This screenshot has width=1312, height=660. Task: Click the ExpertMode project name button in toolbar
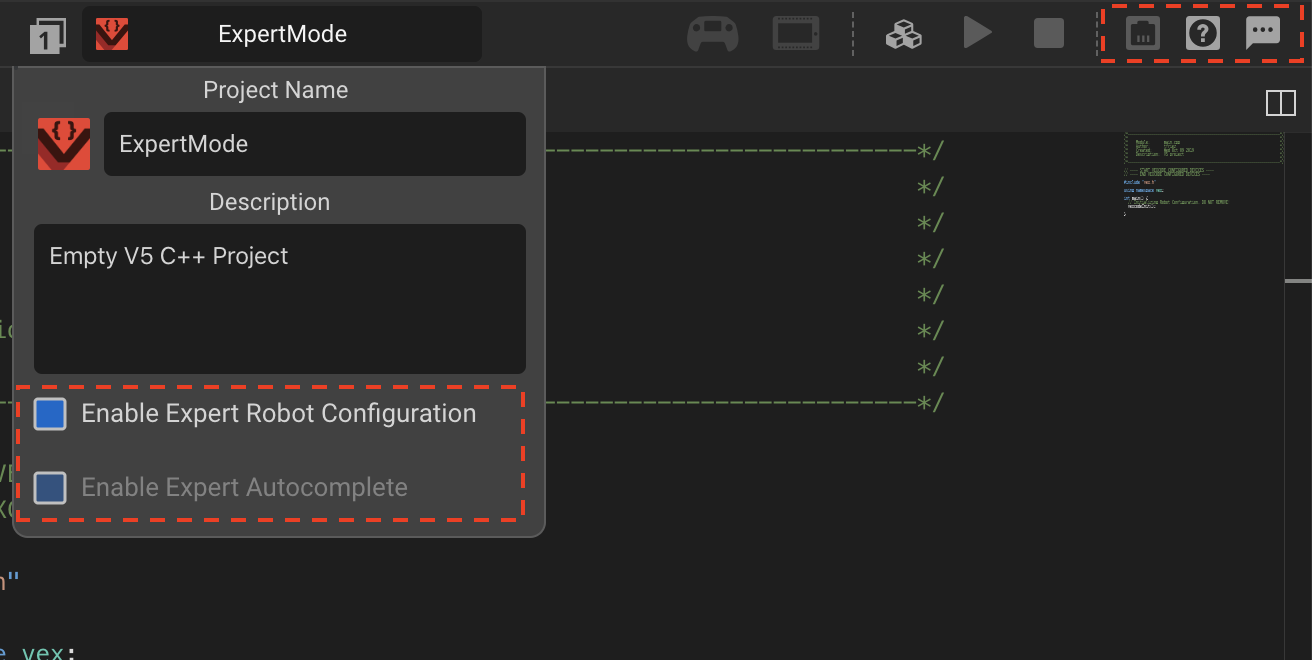coord(282,34)
